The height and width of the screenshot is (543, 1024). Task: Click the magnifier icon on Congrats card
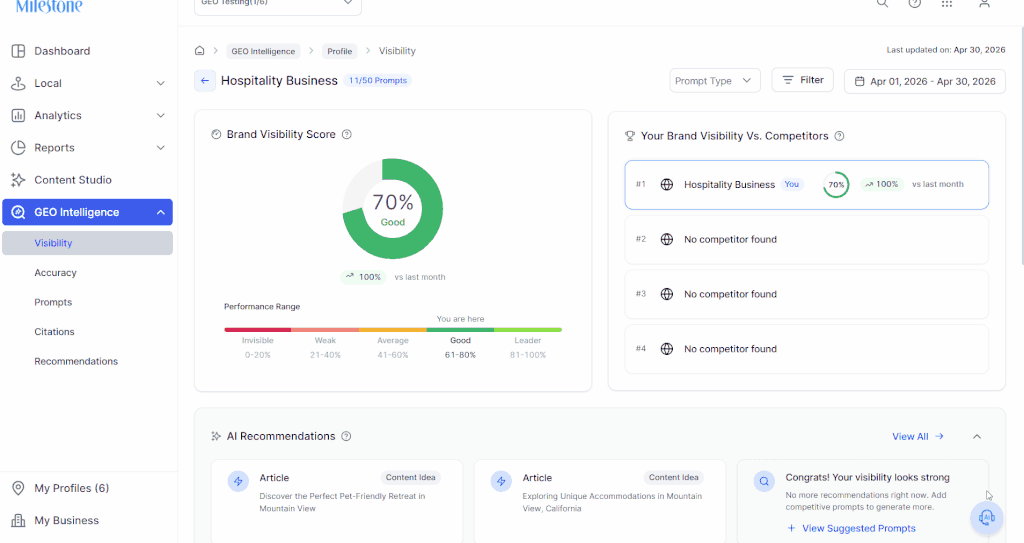[x=764, y=482]
